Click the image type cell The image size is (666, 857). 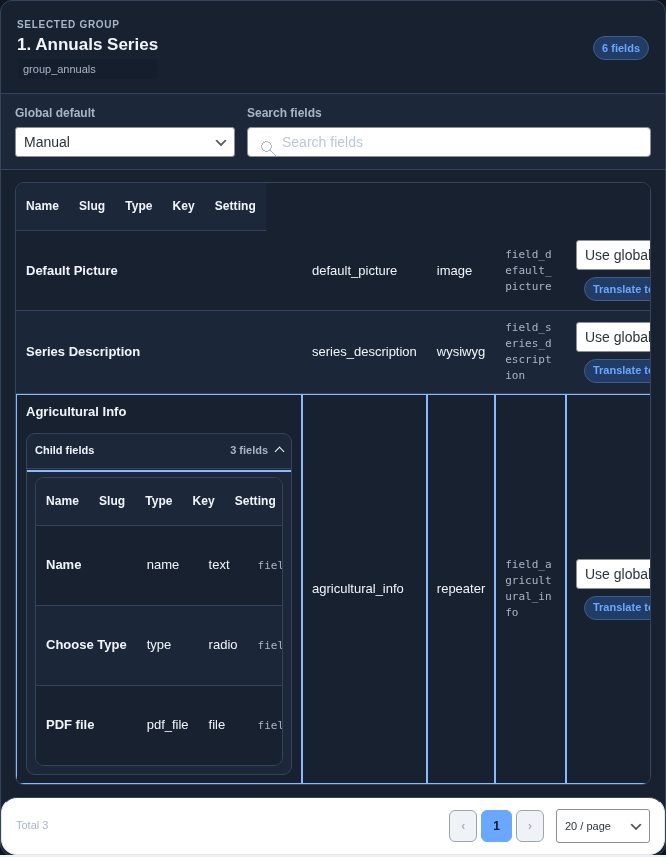coord(454,271)
